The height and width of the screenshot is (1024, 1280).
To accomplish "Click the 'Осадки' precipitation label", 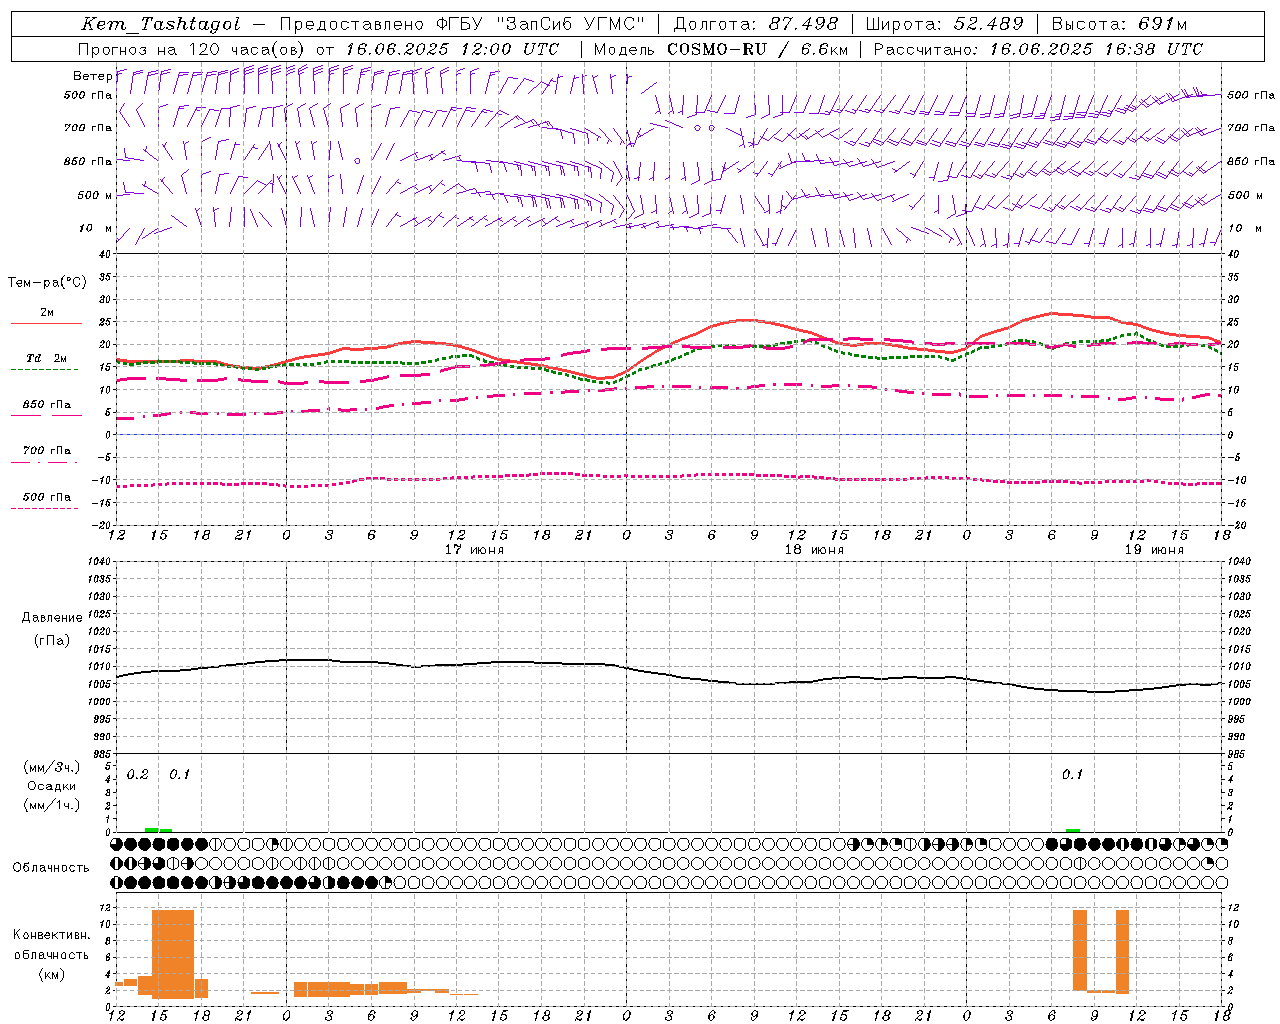I will [52, 786].
